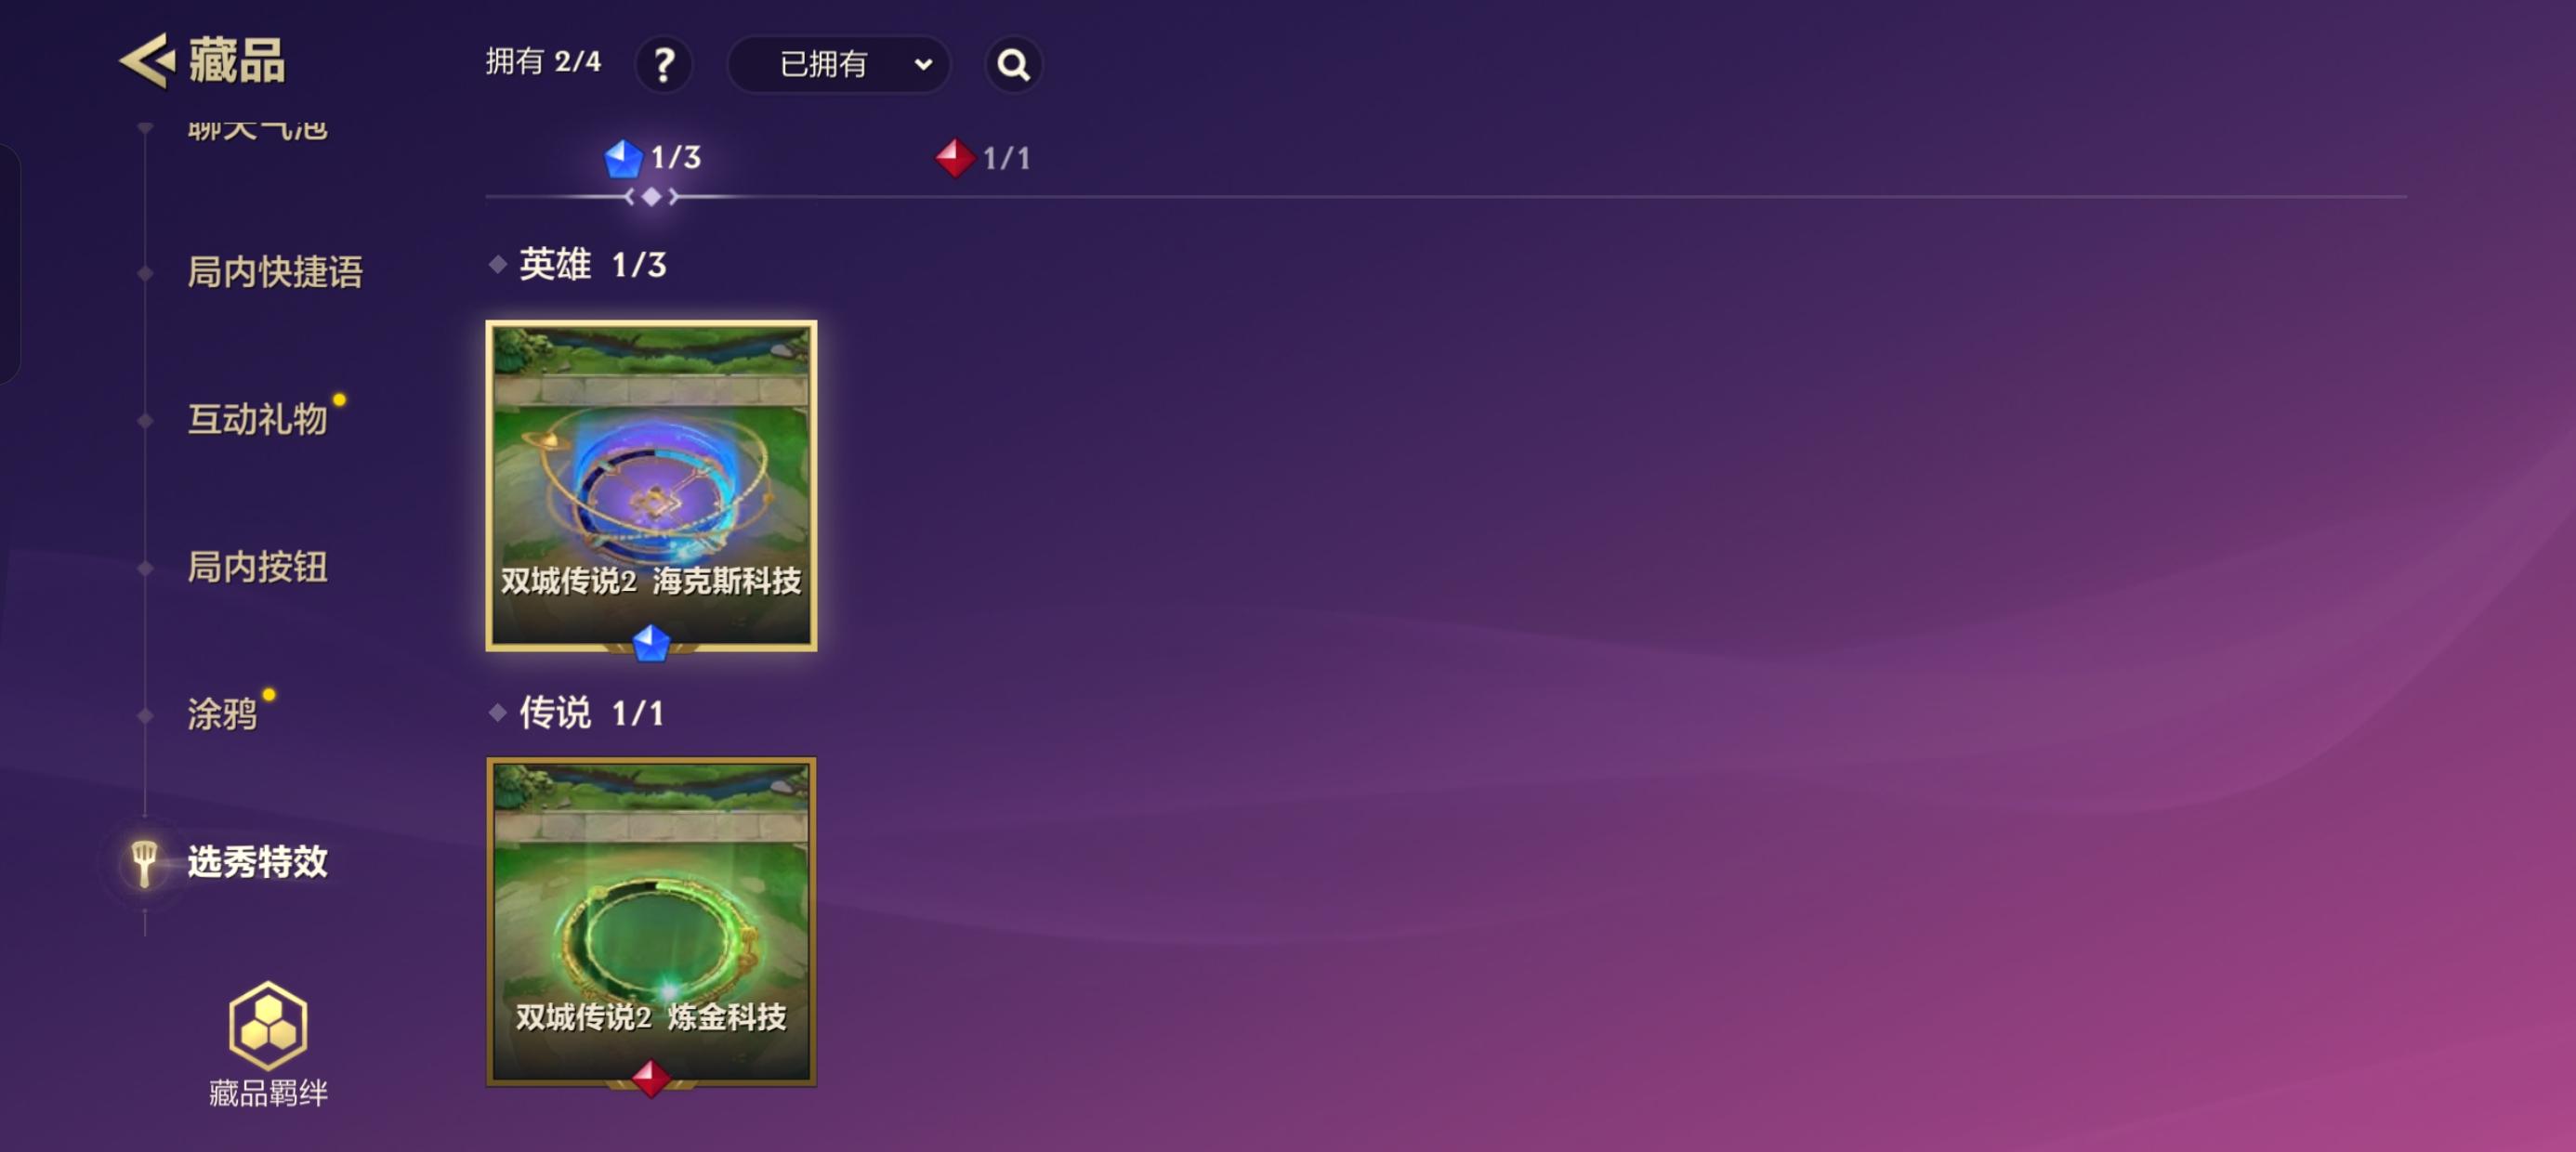Collapse the 英雄 1/3 section header
Image resolution: width=2576 pixels, height=1152 pixels.
578,265
